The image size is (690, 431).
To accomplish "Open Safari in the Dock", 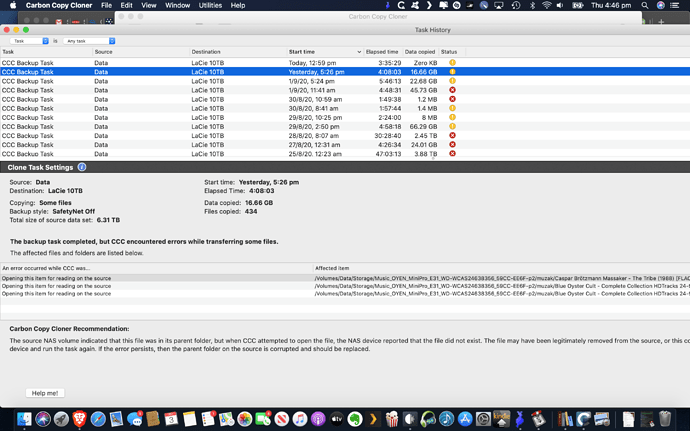I will 98,419.
